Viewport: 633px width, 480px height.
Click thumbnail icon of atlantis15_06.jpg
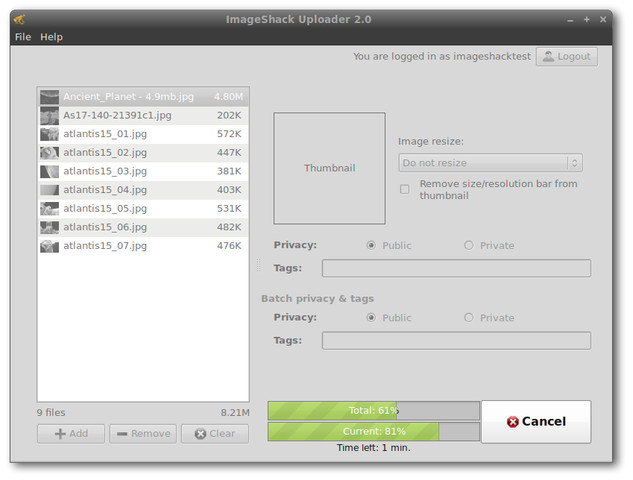[49, 227]
